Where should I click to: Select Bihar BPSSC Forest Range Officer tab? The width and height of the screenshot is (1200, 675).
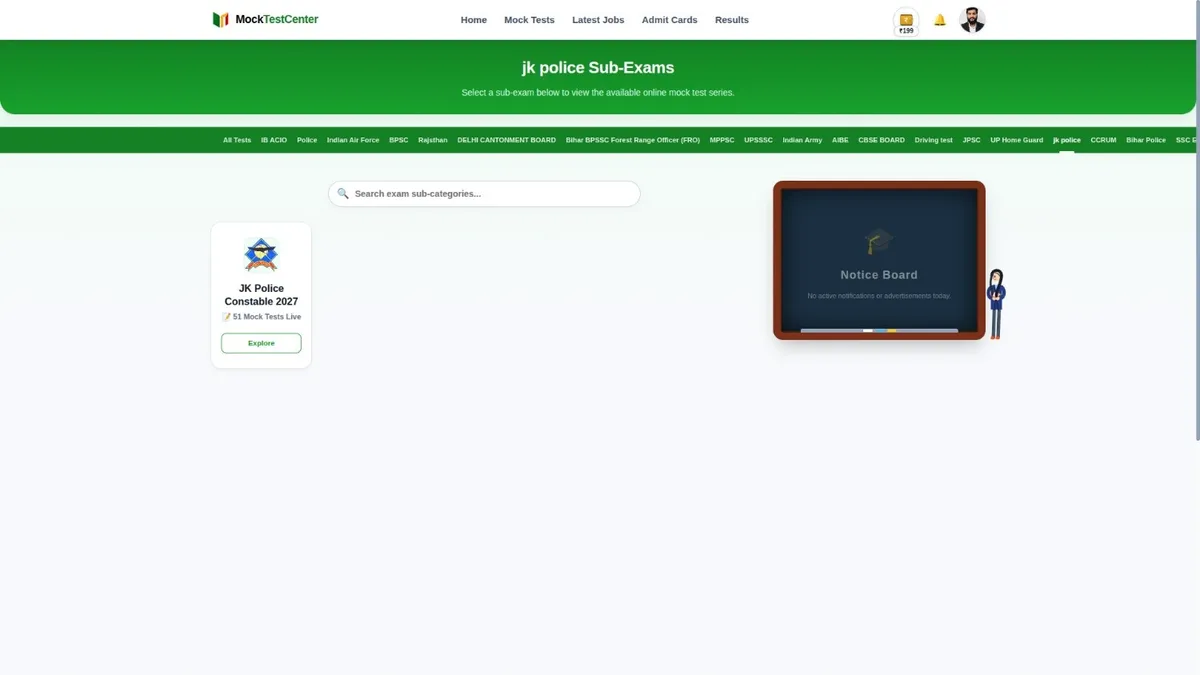[633, 140]
